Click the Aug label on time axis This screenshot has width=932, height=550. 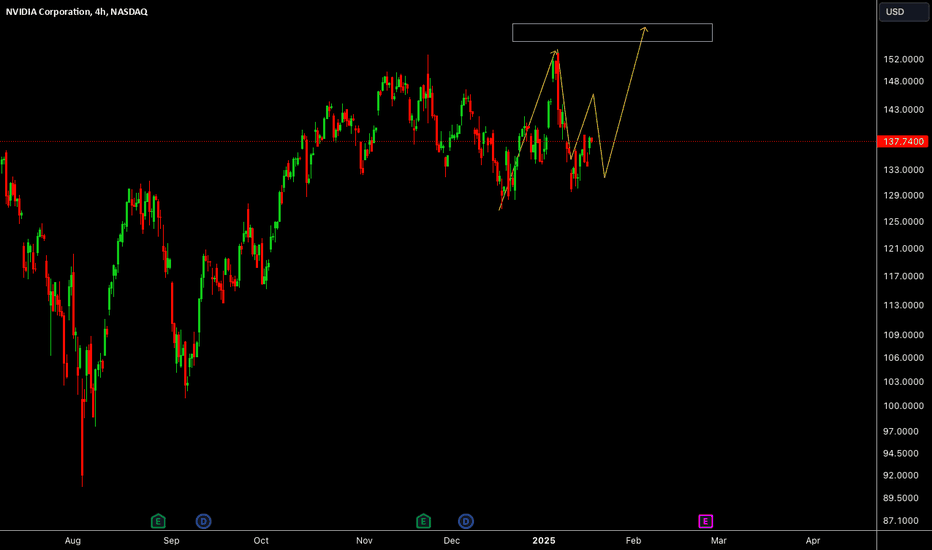73,540
